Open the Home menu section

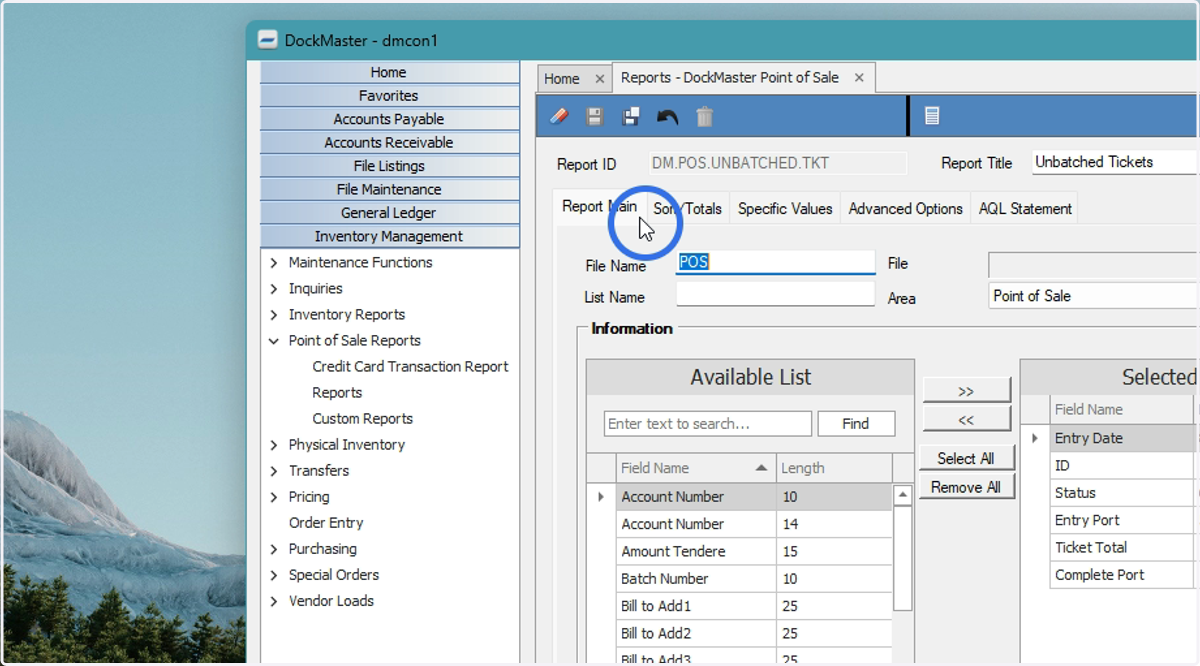tap(389, 72)
